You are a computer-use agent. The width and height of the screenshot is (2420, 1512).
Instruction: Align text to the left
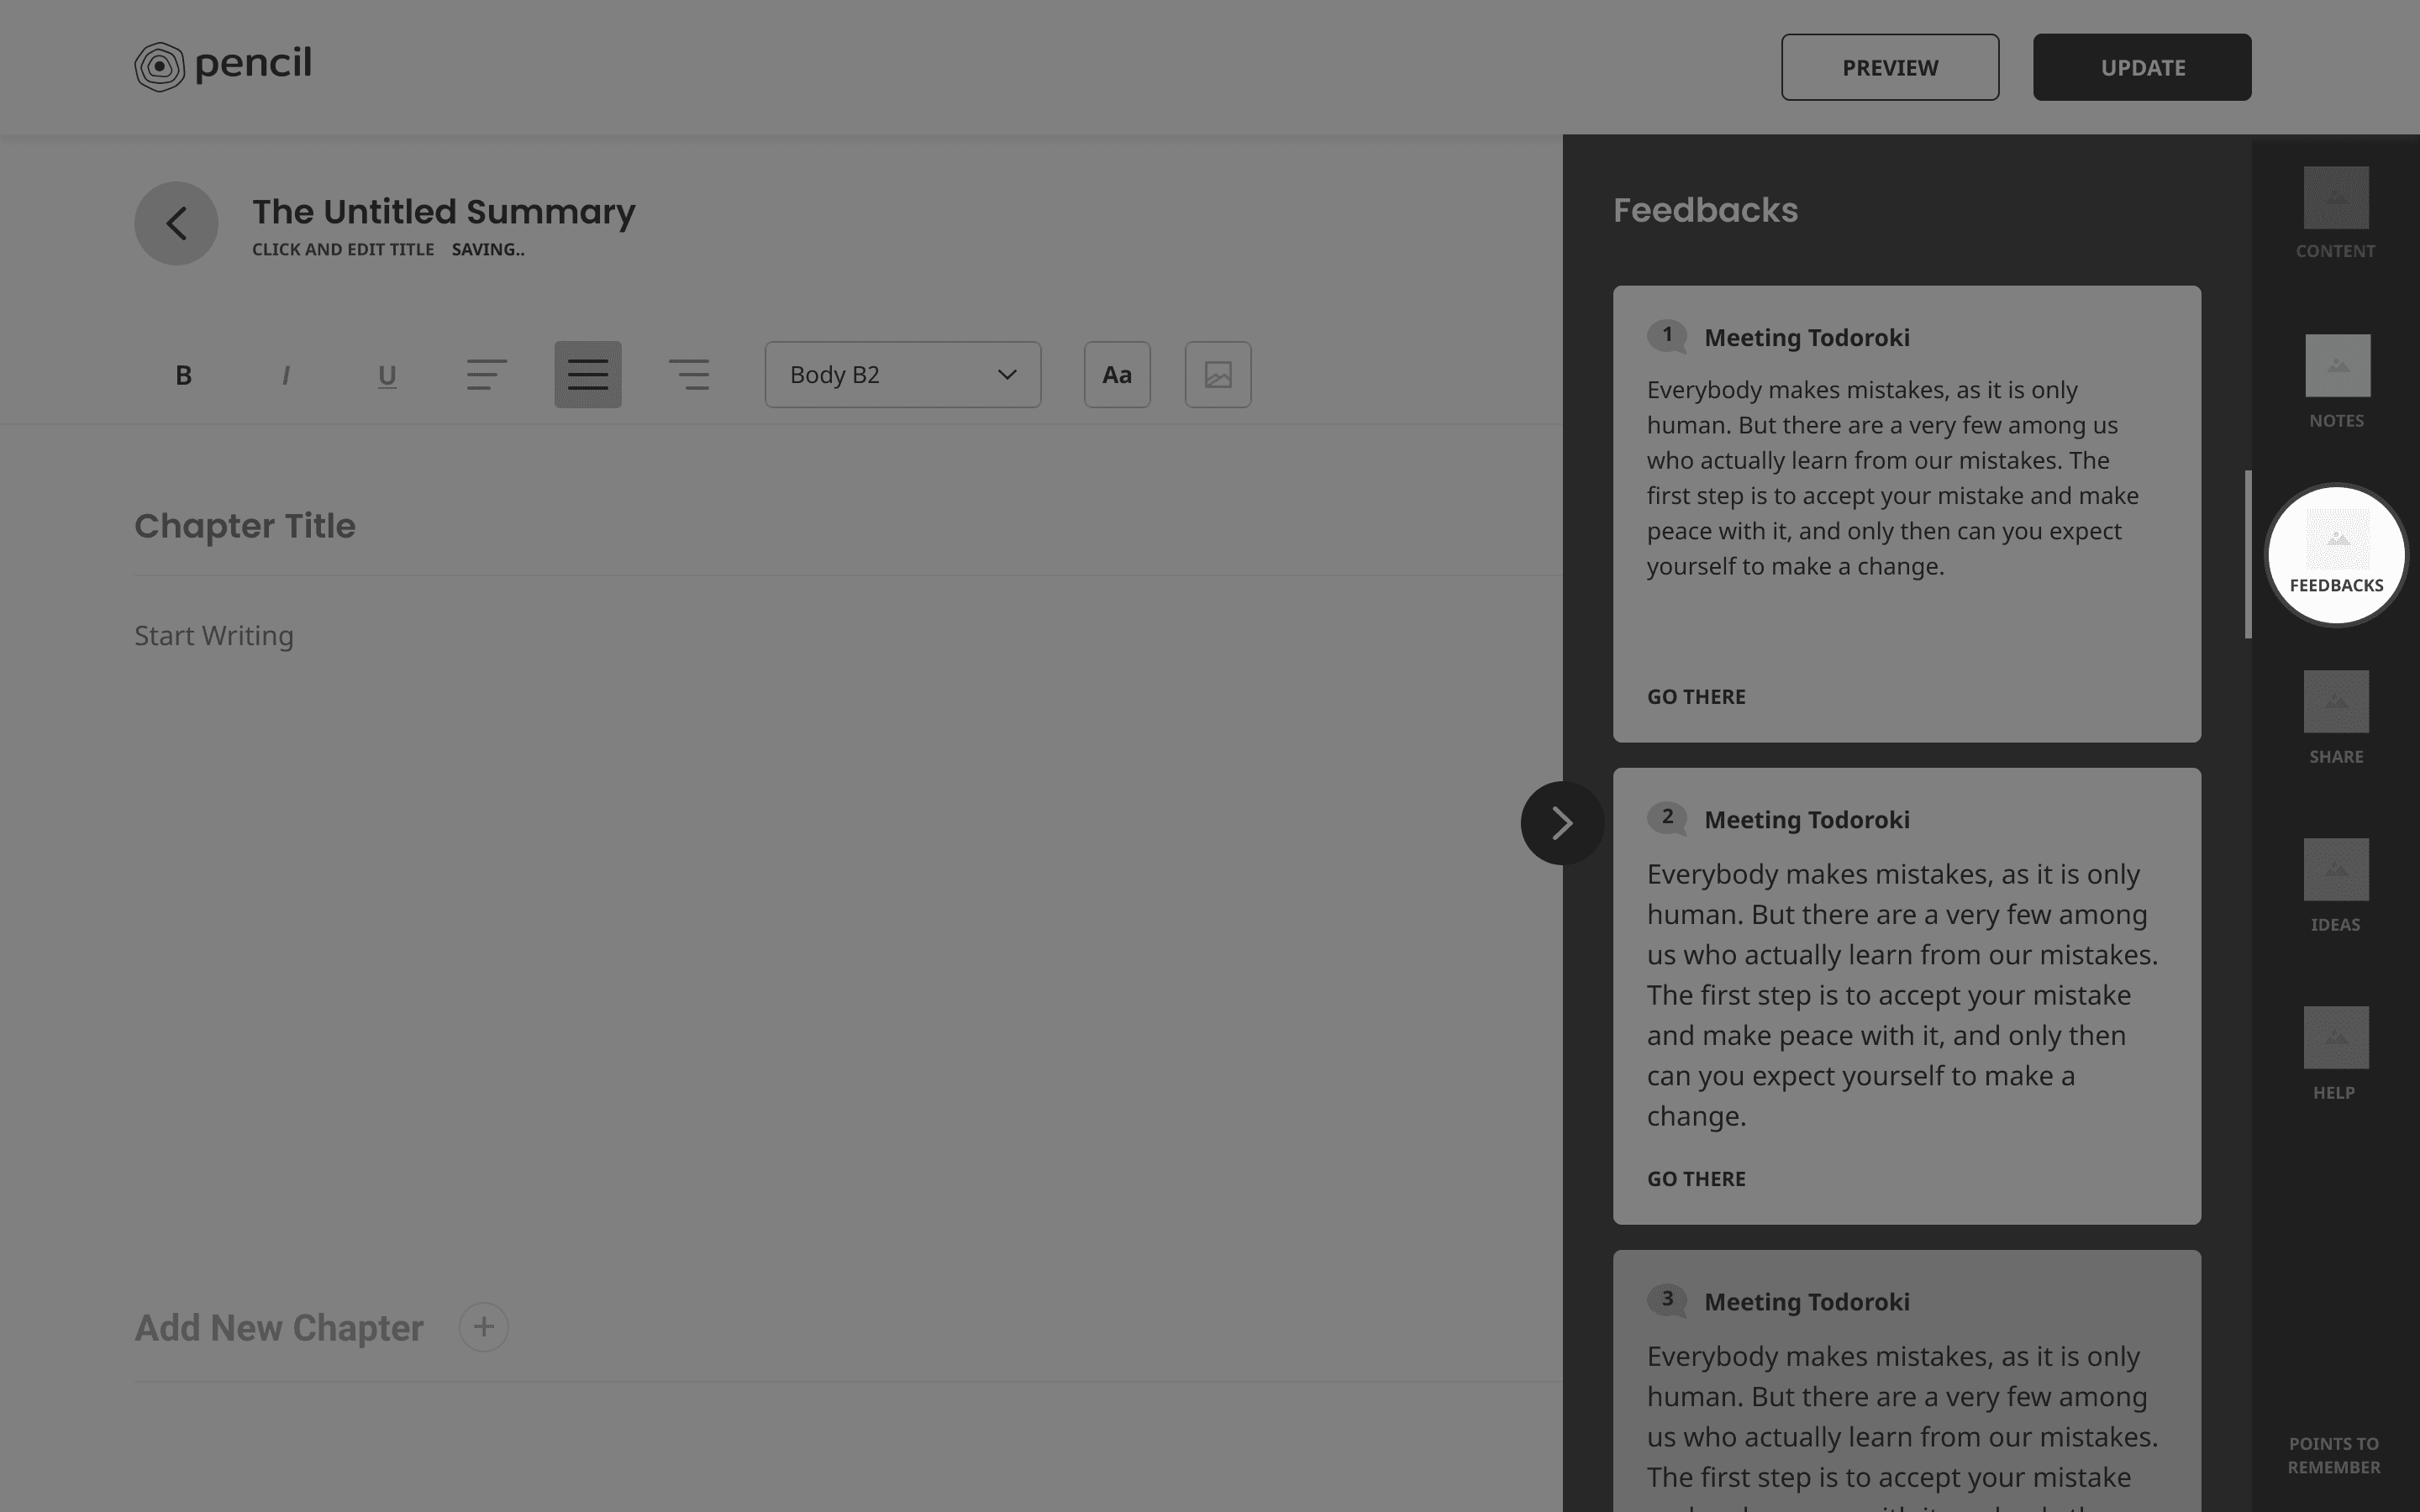[487, 375]
